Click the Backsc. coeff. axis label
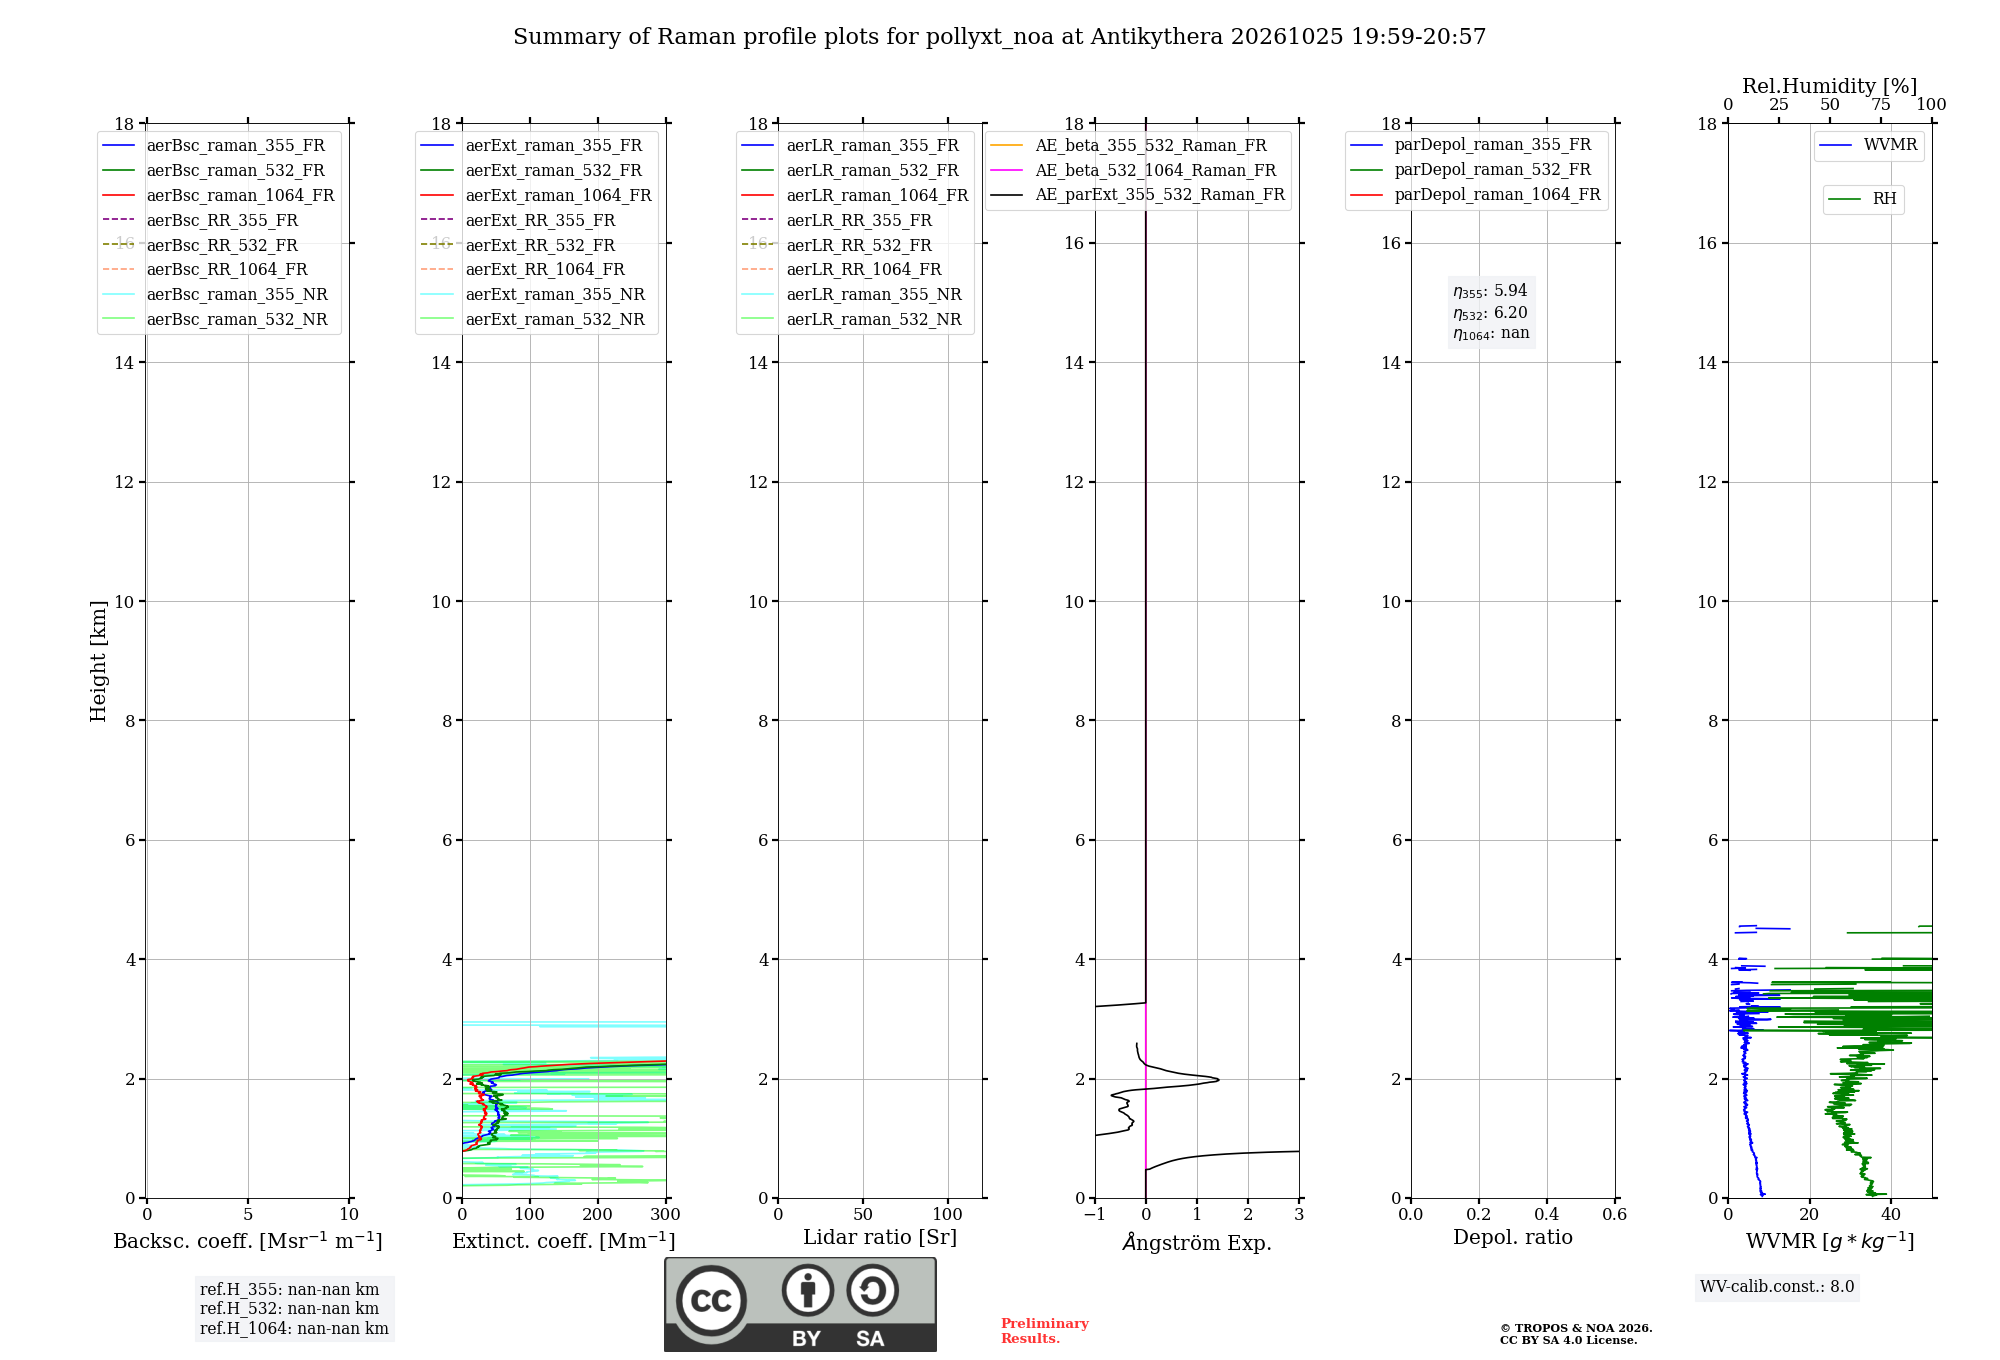Viewport: 2000px width, 1360px height. (x=248, y=1241)
